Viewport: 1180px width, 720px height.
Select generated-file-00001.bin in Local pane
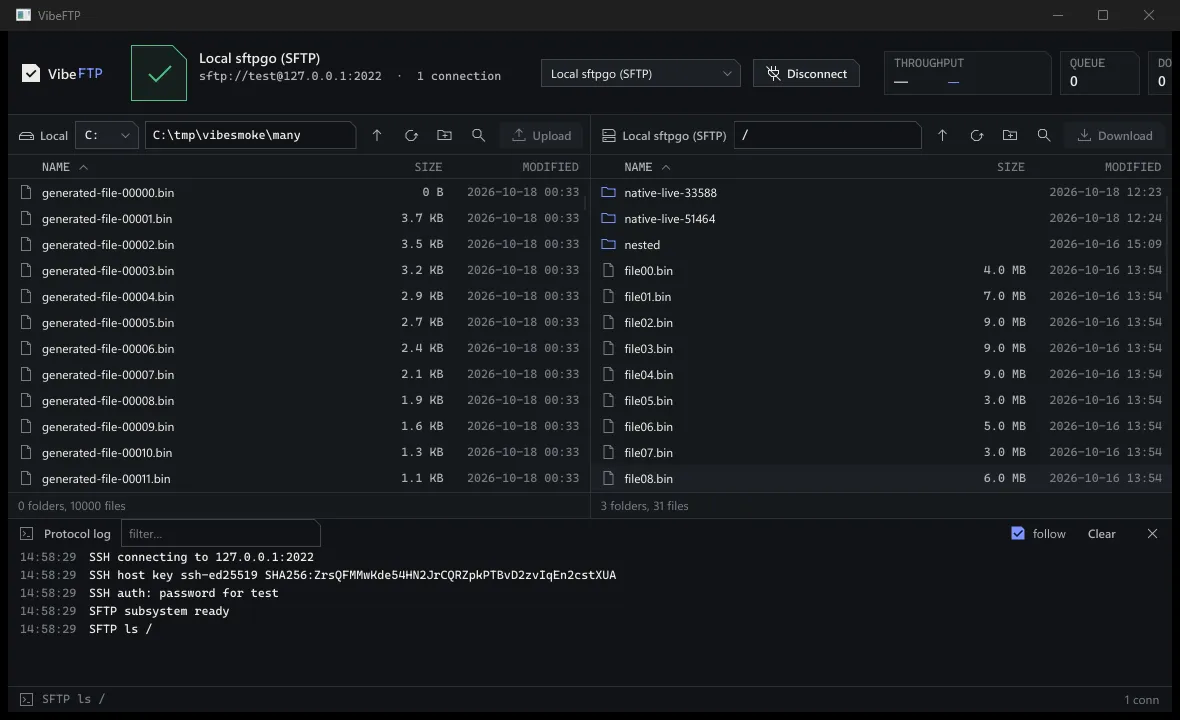(x=299, y=218)
